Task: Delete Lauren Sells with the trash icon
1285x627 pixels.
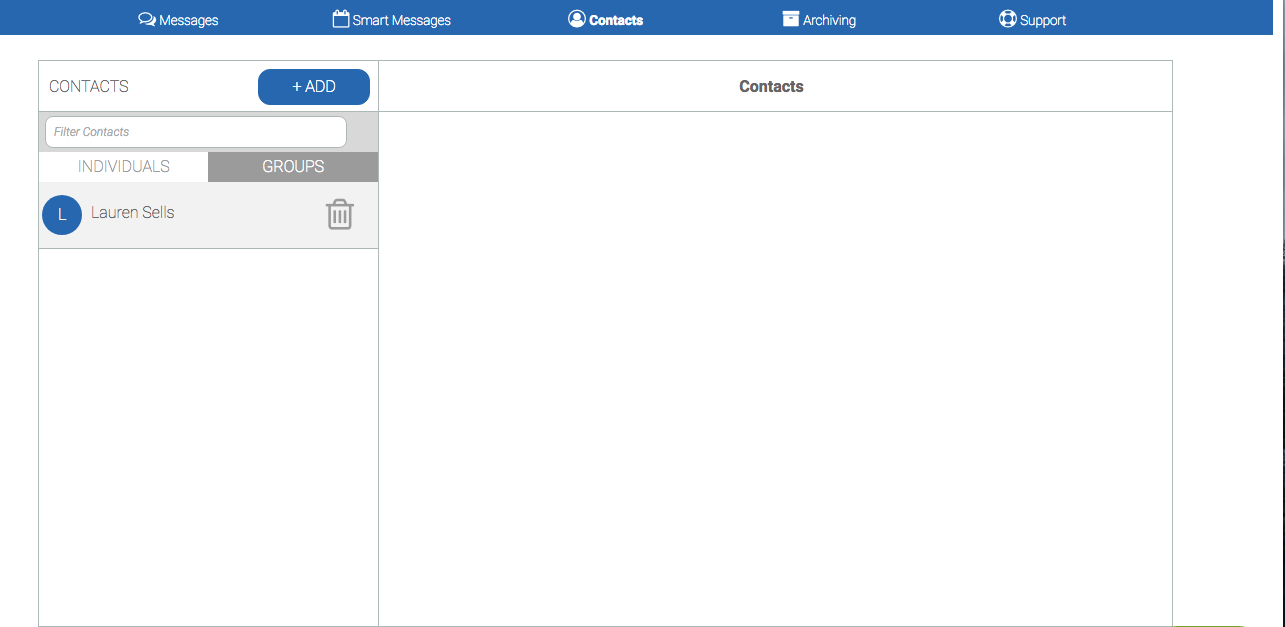Action: [340, 214]
